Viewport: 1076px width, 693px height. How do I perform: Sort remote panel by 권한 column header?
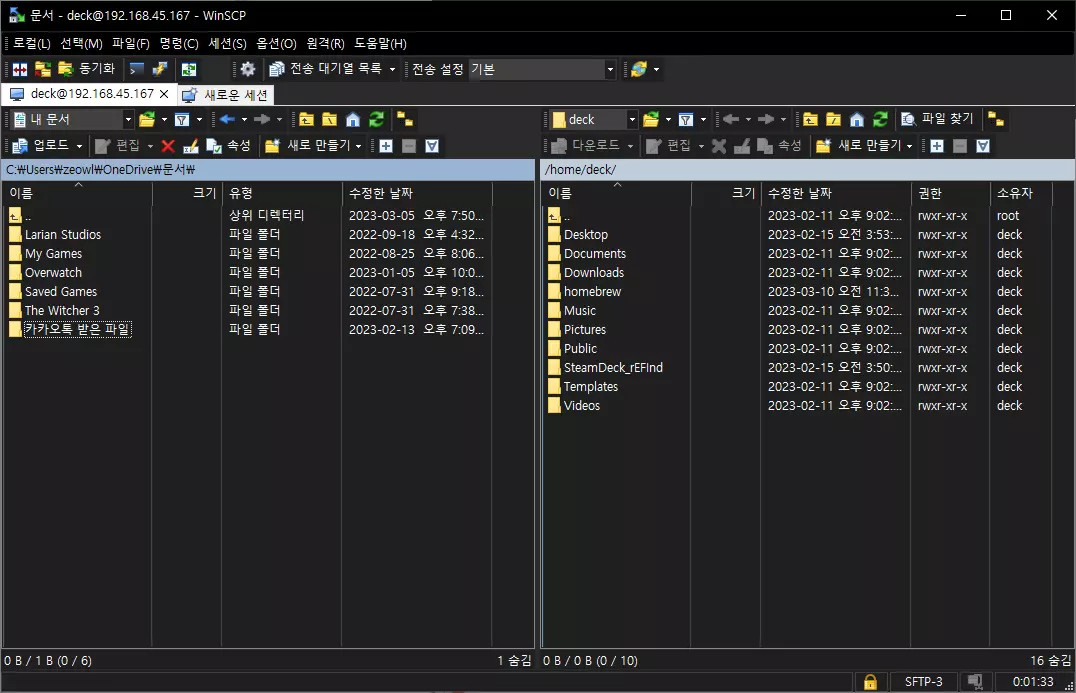coord(950,193)
